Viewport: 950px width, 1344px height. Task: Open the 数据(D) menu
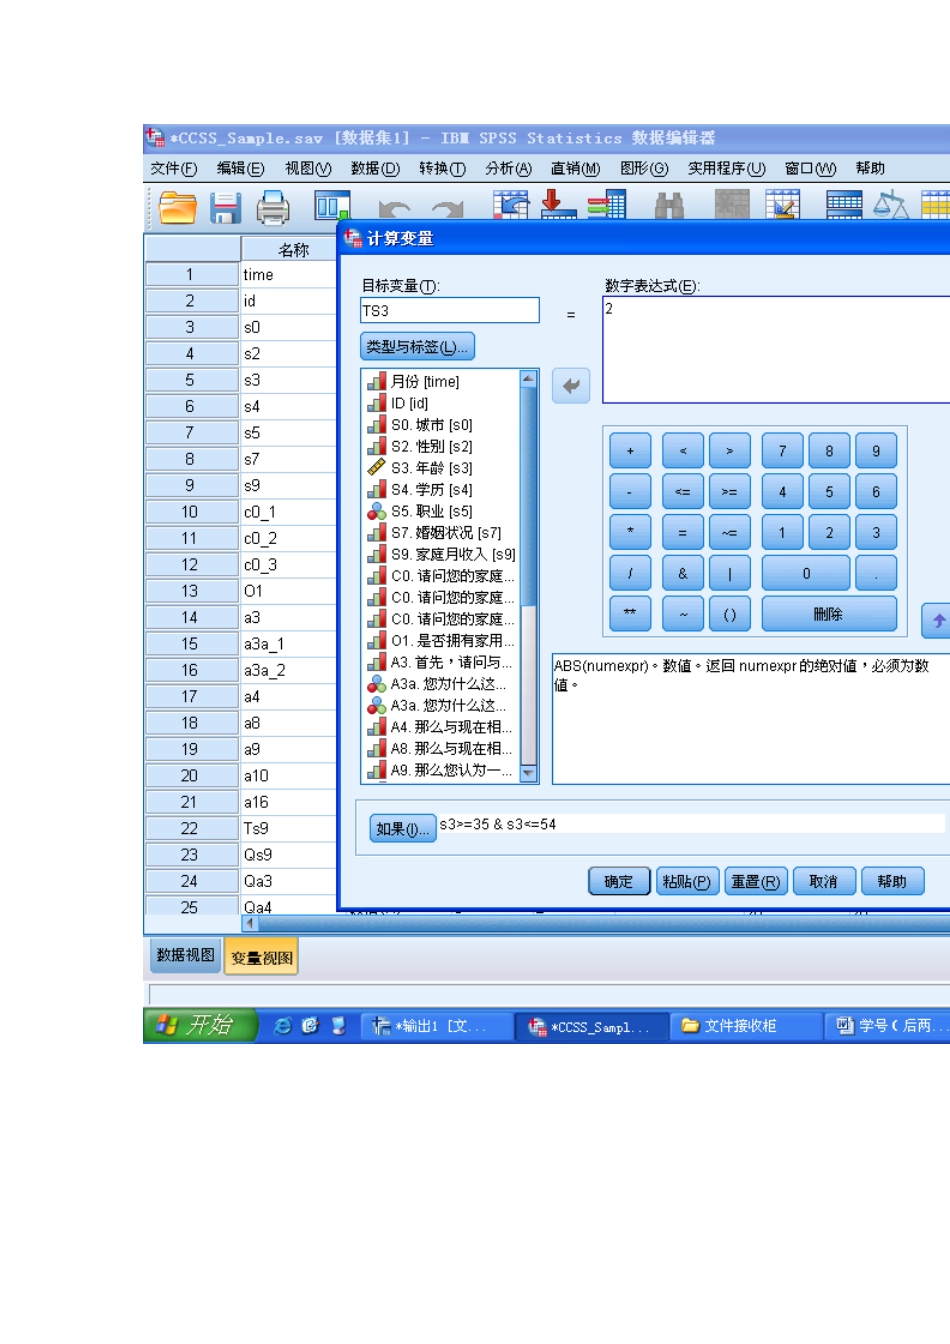pos(375,168)
